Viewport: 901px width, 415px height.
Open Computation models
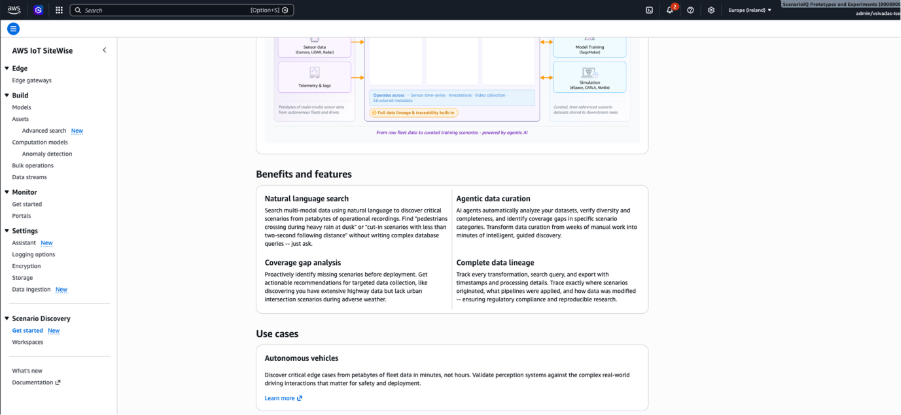tap(40, 143)
